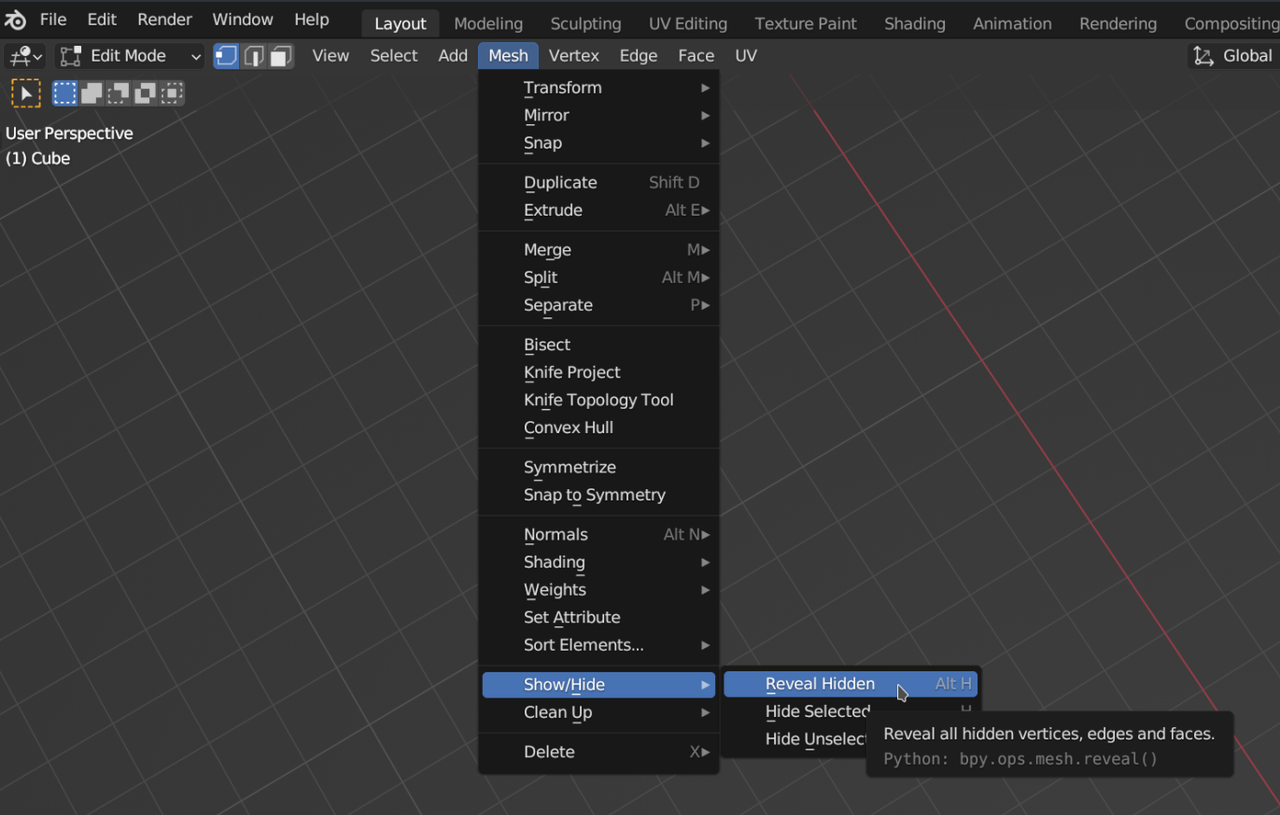Enable vertex select mode
Image resolution: width=1280 pixels, height=815 pixels.
(226, 56)
